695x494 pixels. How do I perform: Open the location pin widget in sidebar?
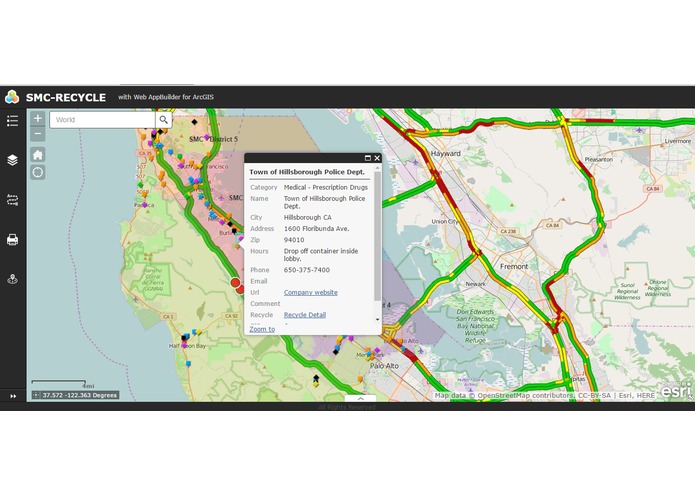click(12, 279)
